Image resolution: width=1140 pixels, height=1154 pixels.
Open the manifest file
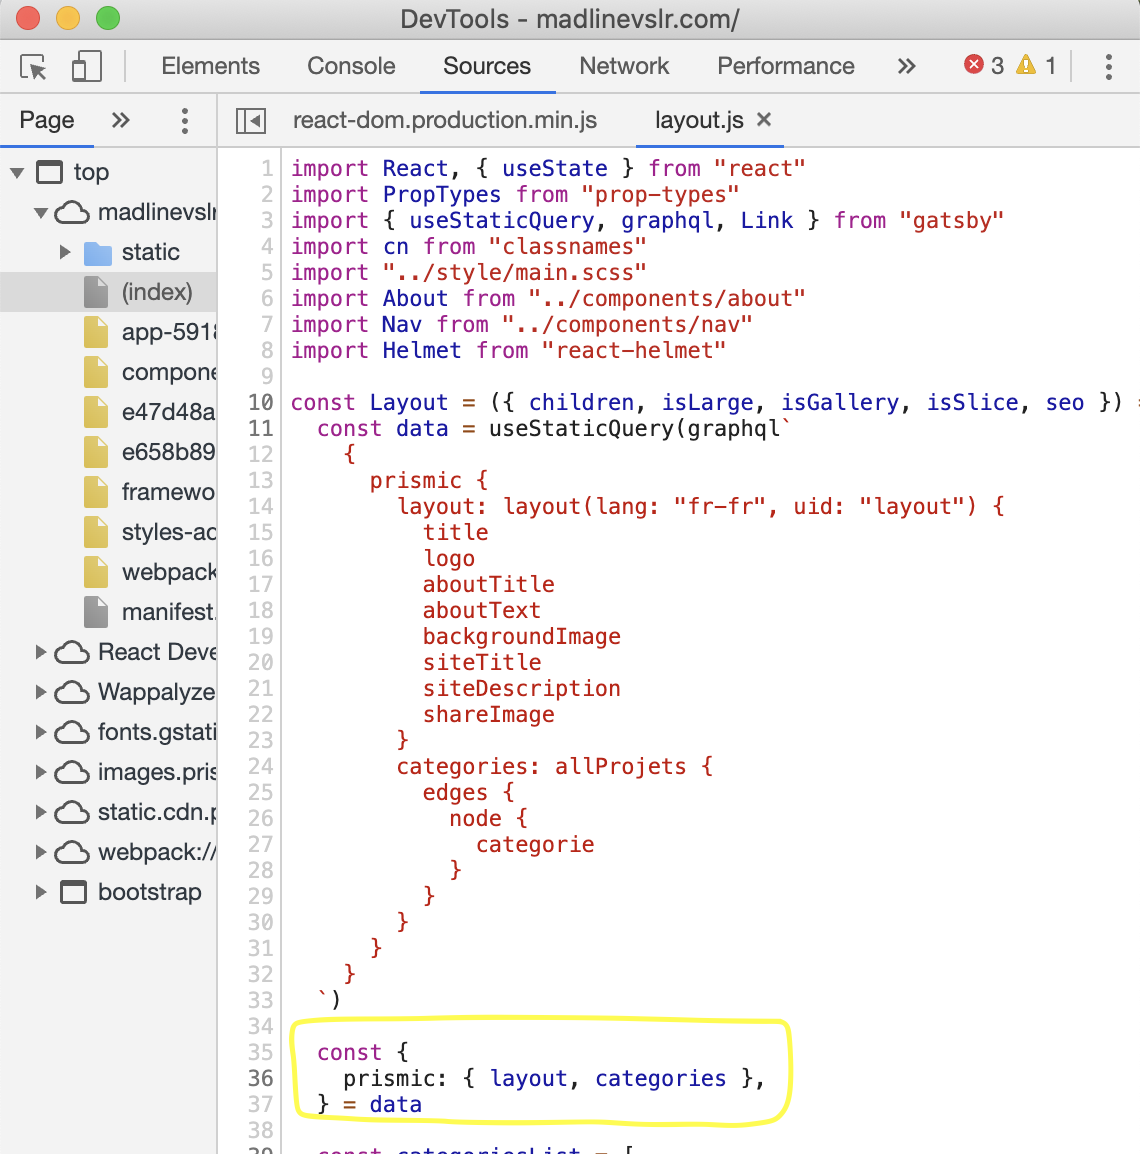[x=169, y=612]
